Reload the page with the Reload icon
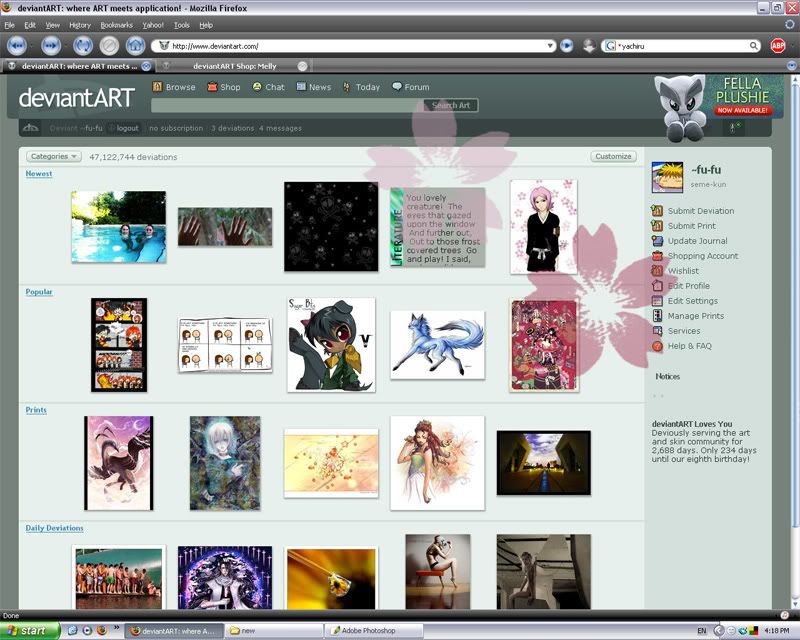Screen dimensions: 800x640 [82, 46]
